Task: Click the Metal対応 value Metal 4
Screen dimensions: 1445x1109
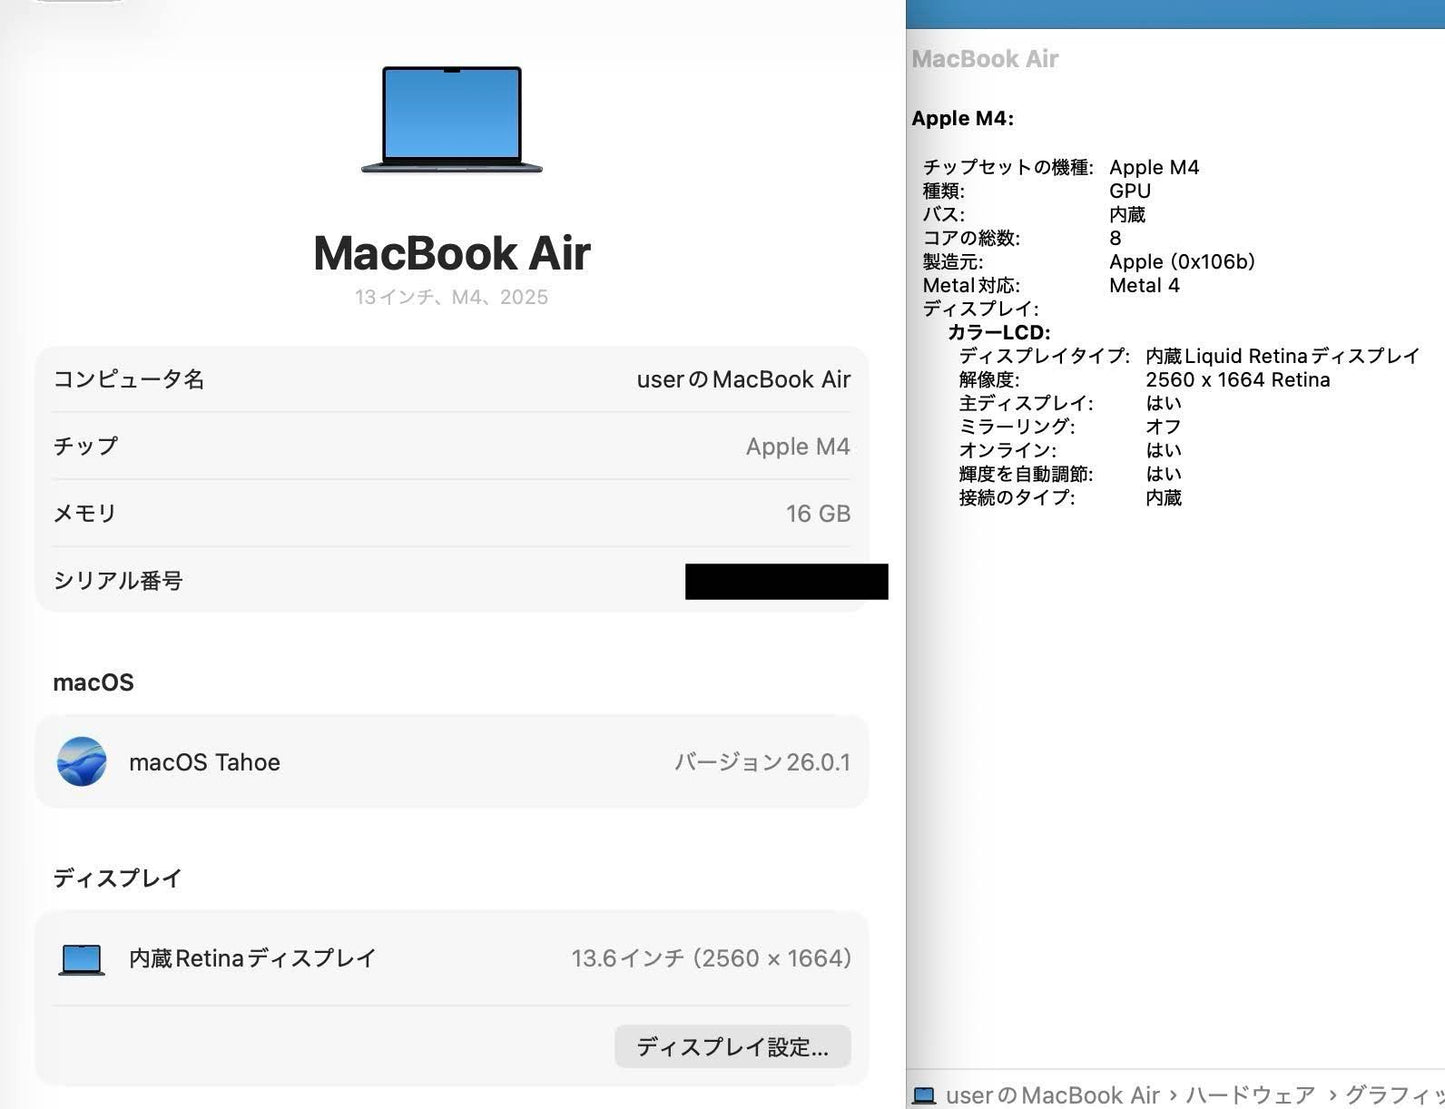Action: 1144,285
